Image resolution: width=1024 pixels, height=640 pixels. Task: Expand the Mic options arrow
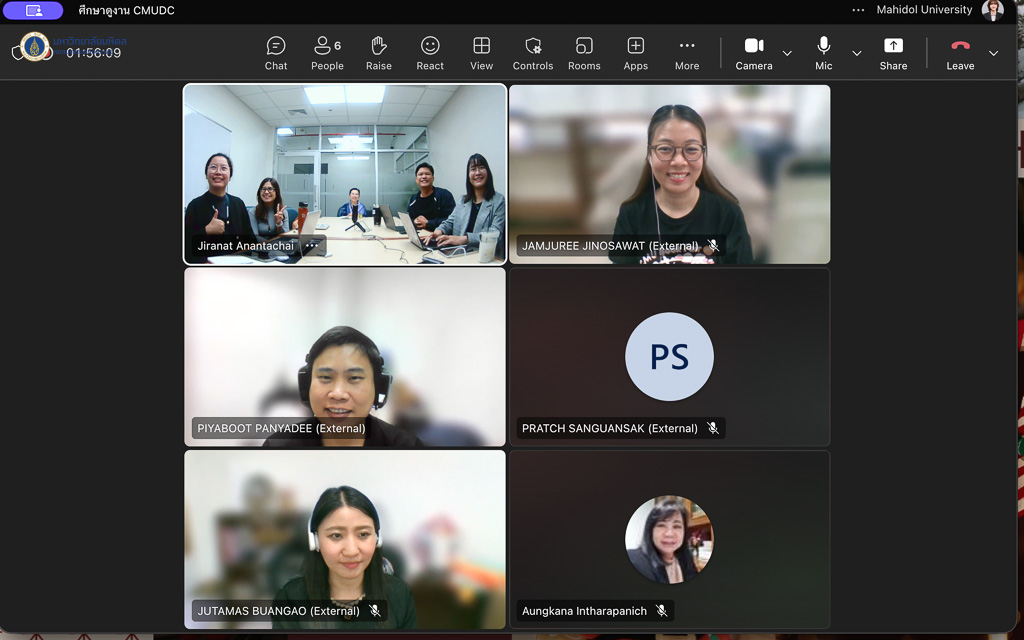point(856,53)
